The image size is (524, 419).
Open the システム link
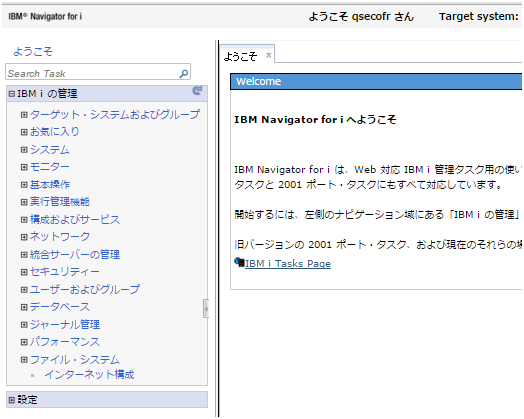coord(50,149)
